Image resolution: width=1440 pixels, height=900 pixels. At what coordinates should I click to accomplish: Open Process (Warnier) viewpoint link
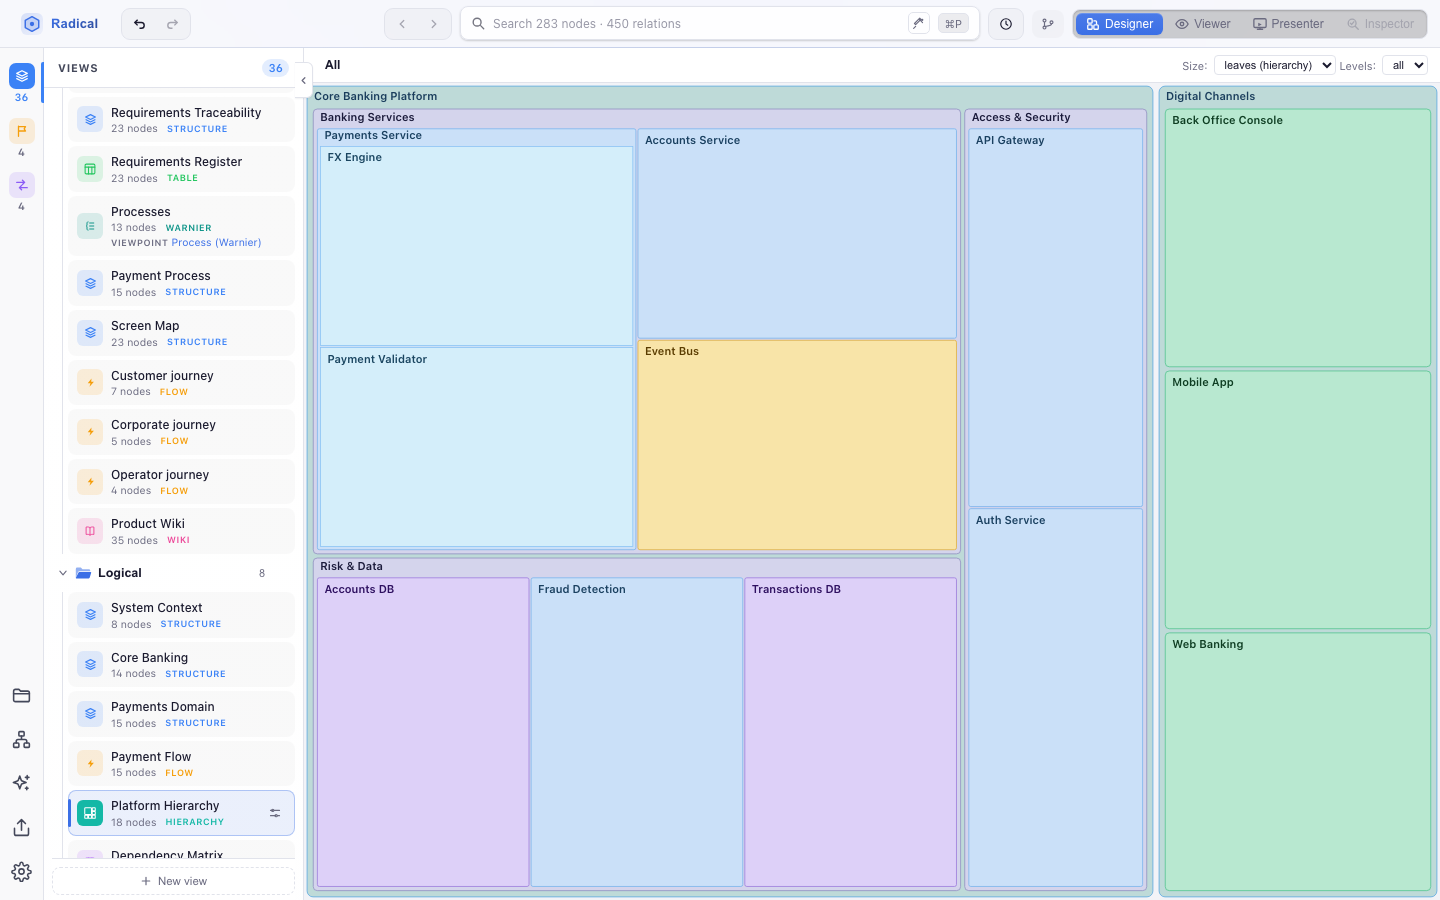[215, 243]
